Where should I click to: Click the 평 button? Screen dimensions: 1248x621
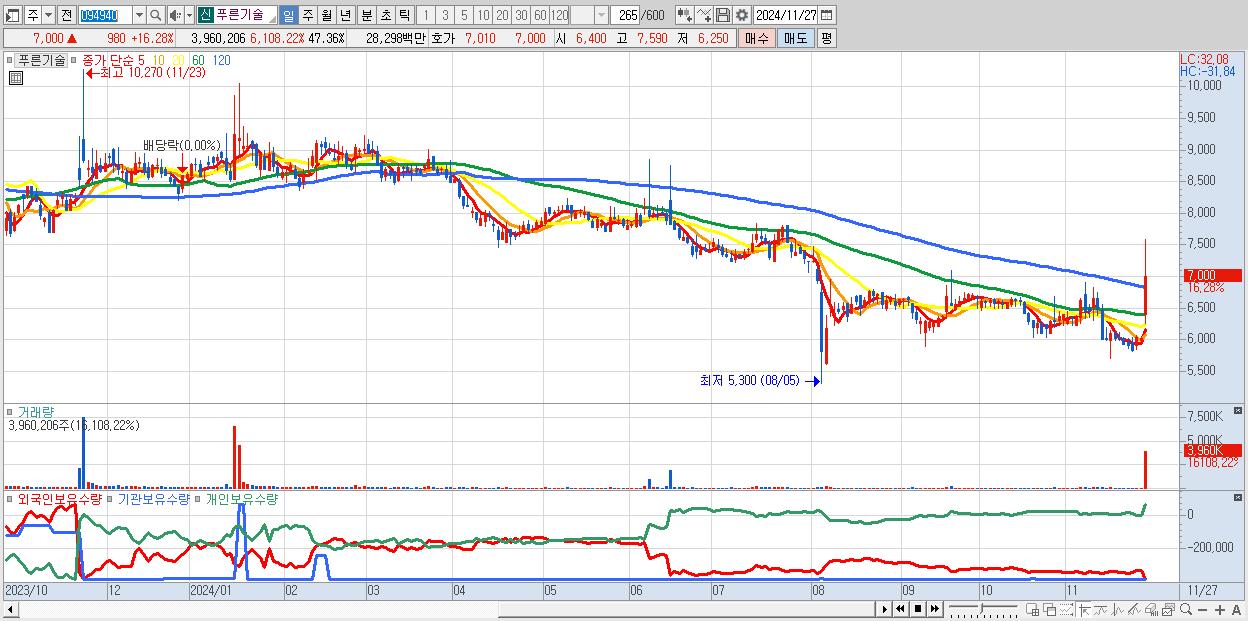pos(826,38)
